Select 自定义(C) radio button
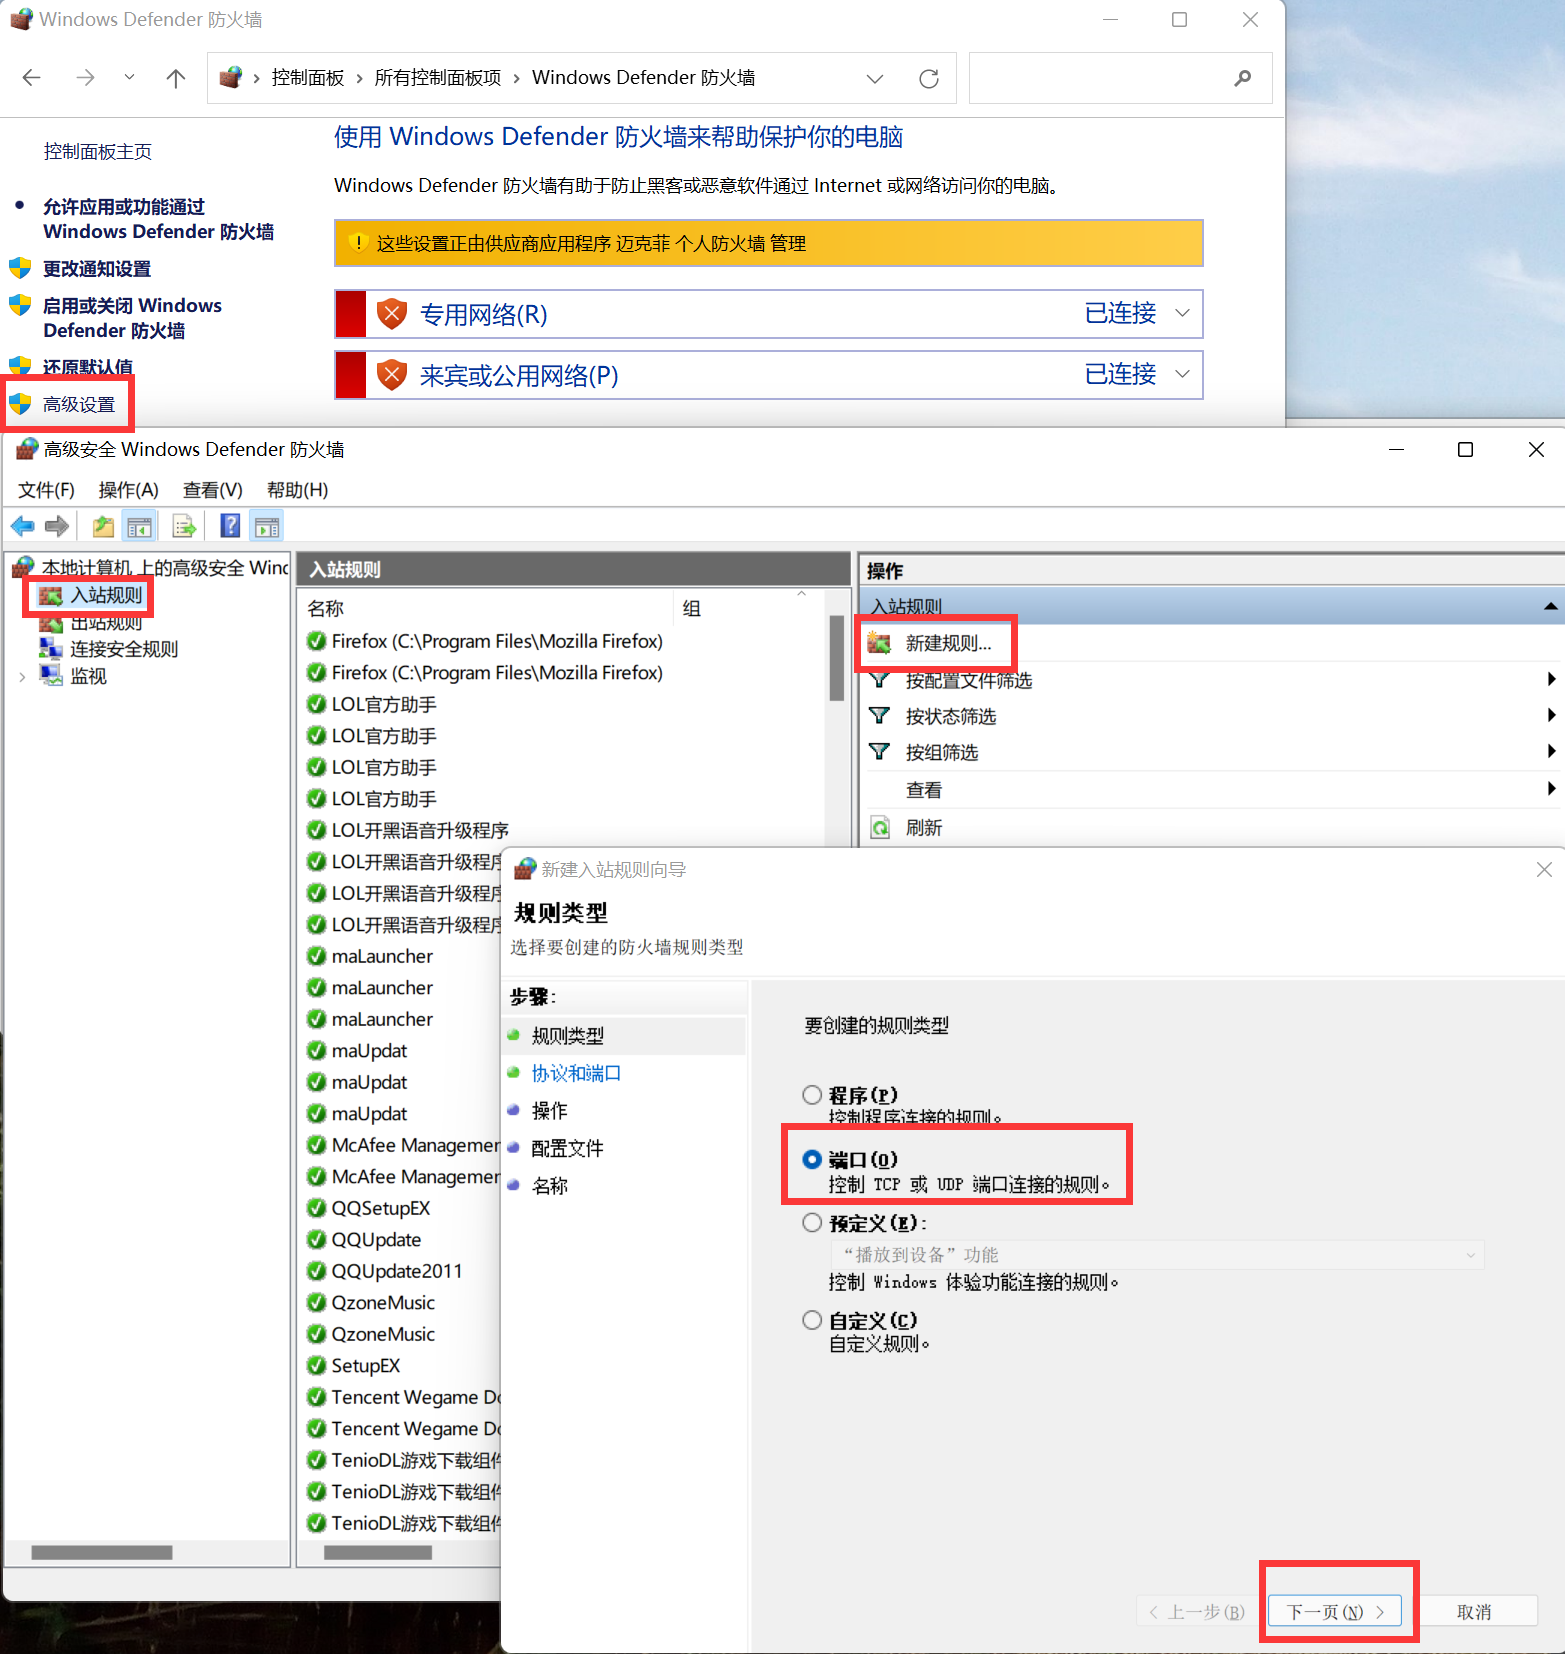This screenshot has height=1654, width=1565. tap(812, 1320)
